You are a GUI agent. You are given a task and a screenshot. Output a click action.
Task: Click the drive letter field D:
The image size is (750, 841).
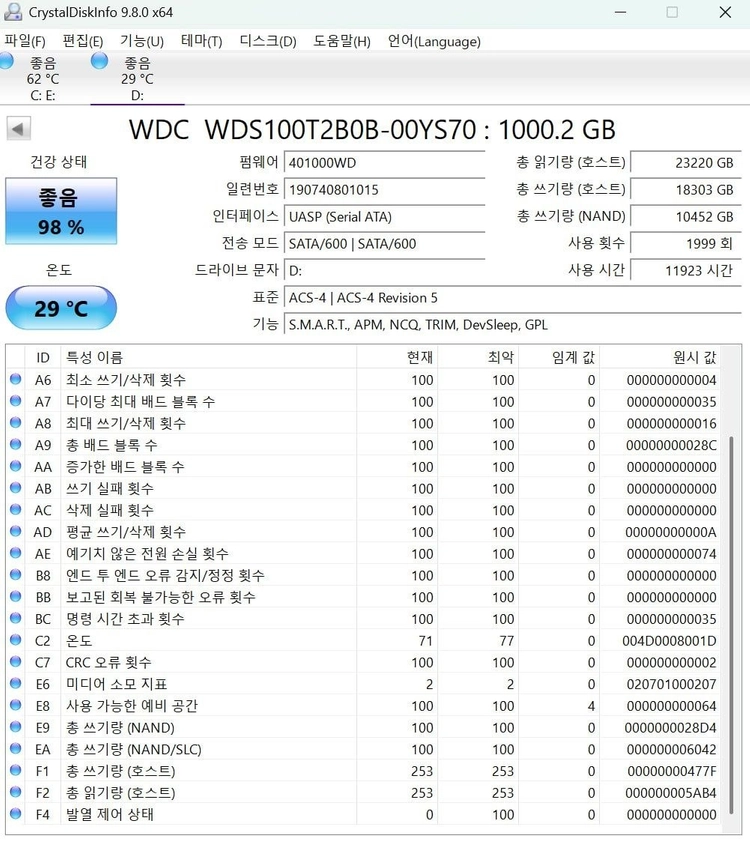click(x=384, y=270)
